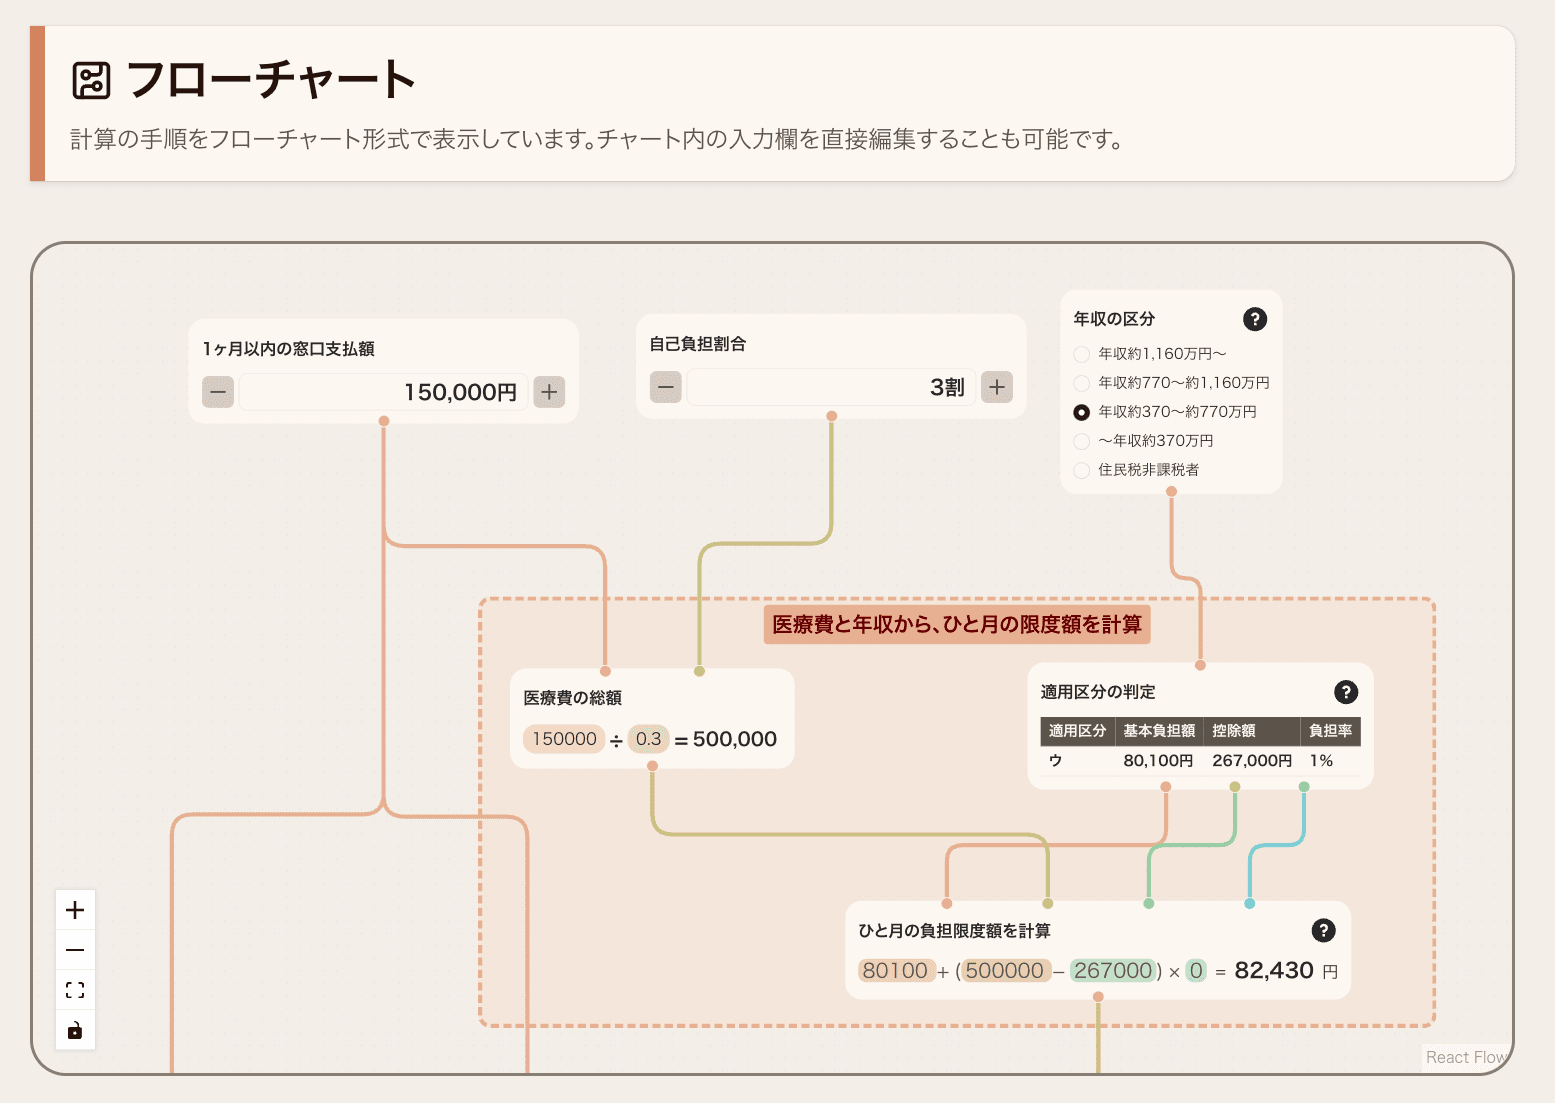Zoom in using the + control

coord(75,909)
